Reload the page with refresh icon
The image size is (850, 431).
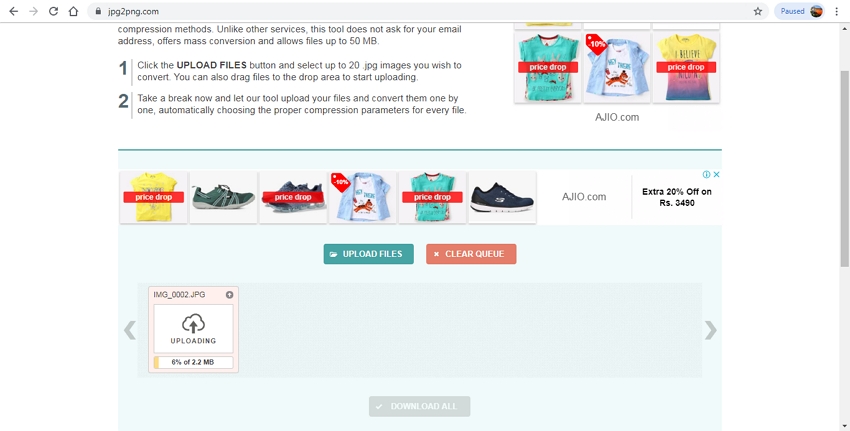(x=53, y=11)
